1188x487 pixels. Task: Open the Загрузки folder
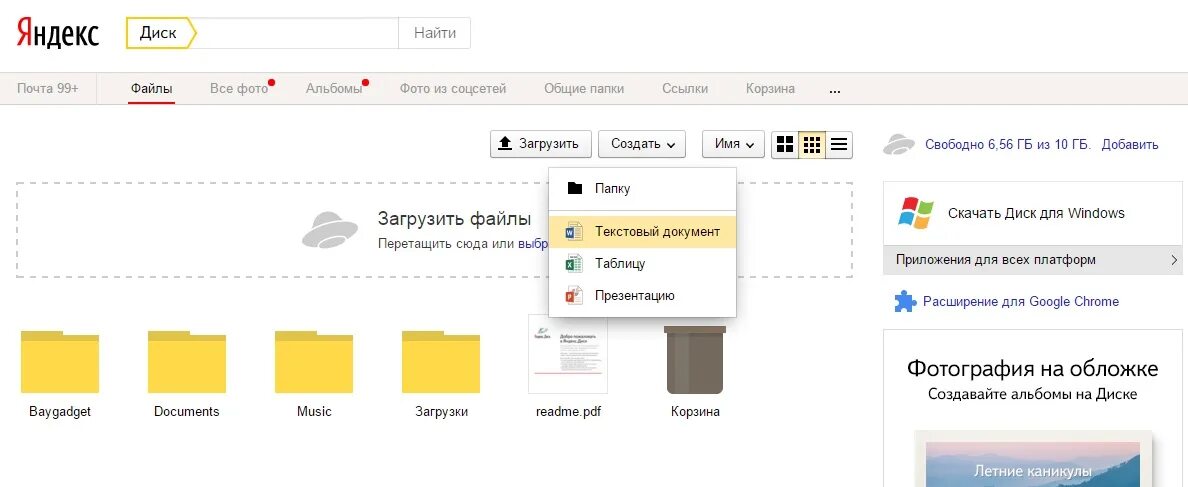pyautogui.click(x=441, y=362)
